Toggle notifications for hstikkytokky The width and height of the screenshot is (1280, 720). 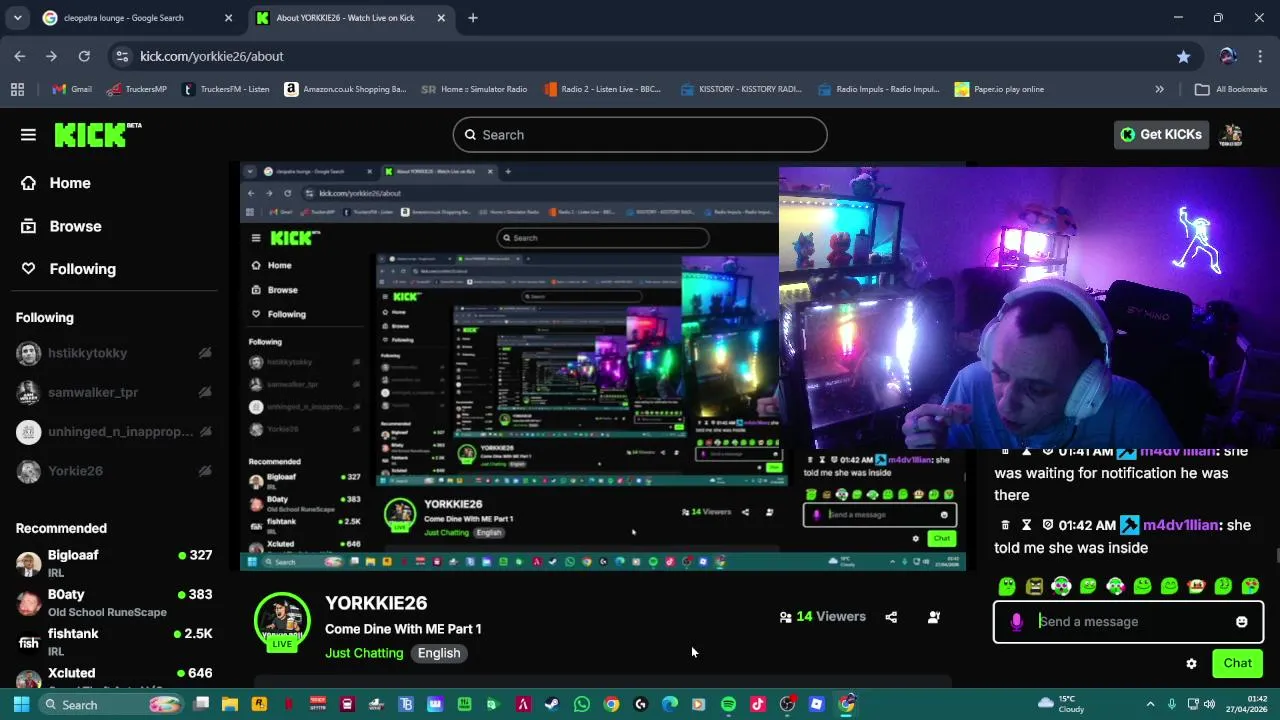tap(205, 353)
